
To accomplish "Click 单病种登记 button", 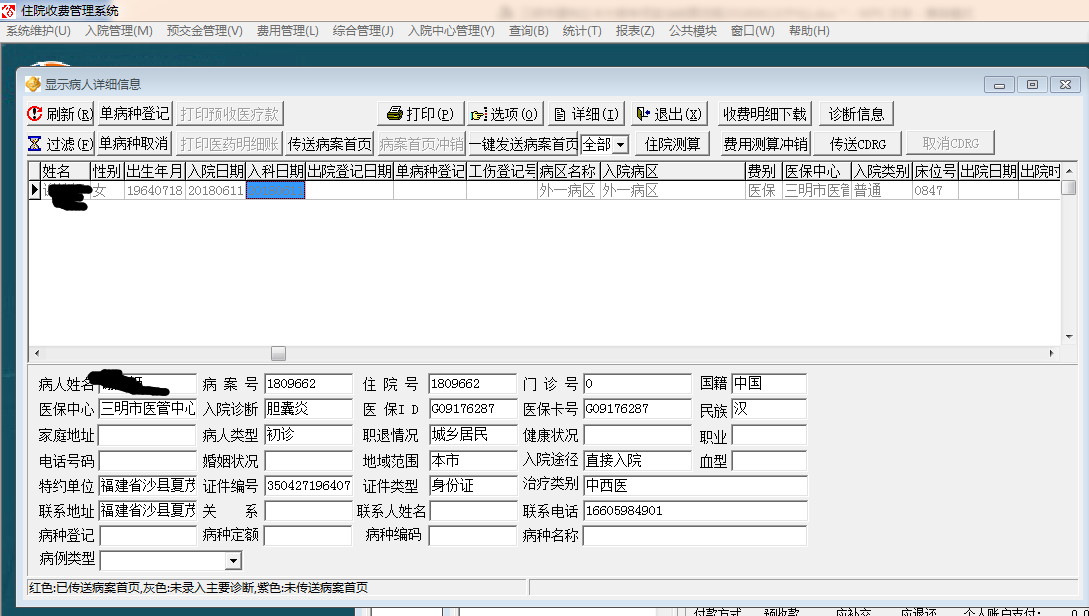I will [134, 114].
